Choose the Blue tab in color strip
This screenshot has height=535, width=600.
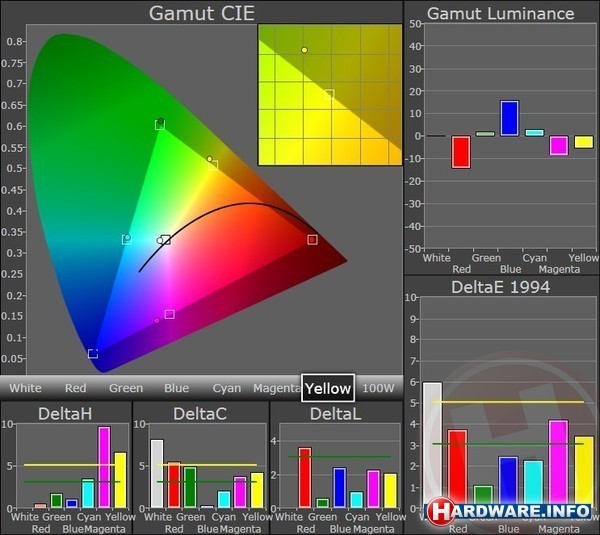pyautogui.click(x=176, y=388)
